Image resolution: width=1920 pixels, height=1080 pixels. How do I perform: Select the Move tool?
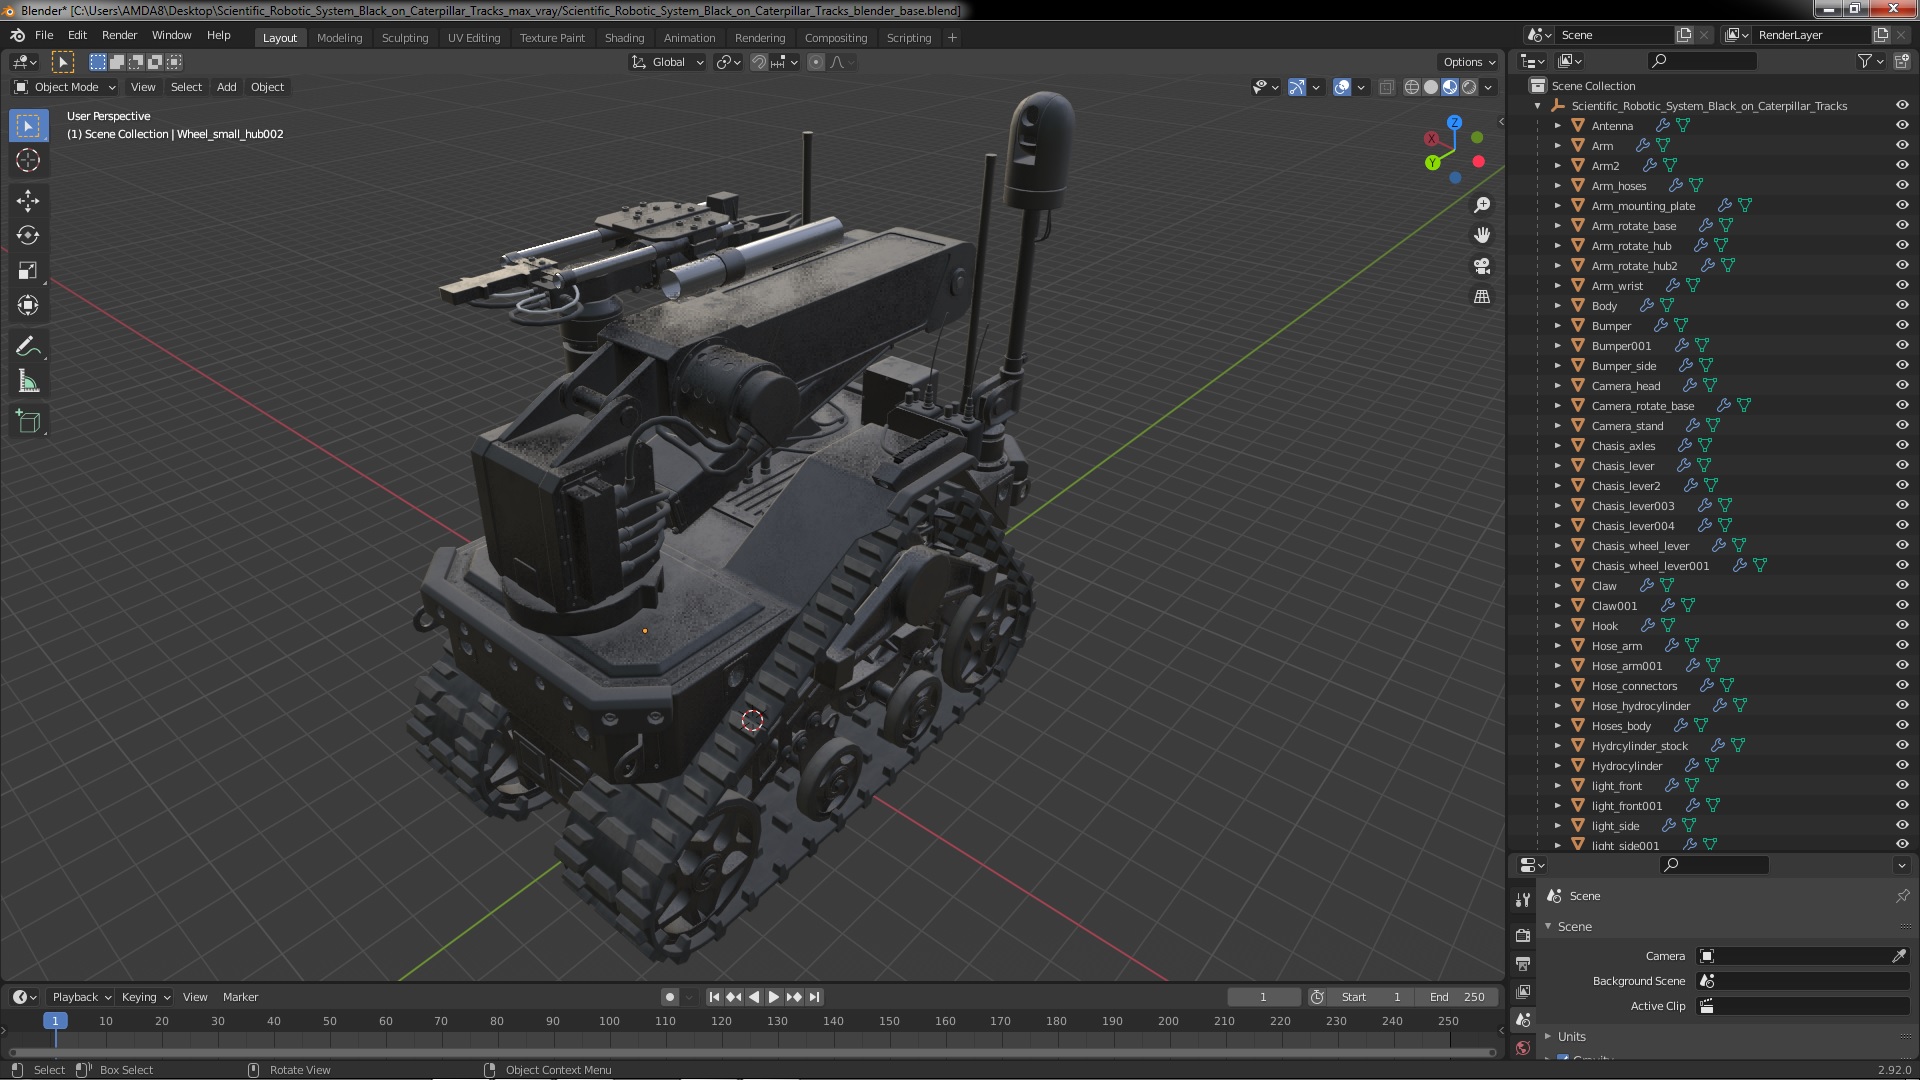coord(28,201)
